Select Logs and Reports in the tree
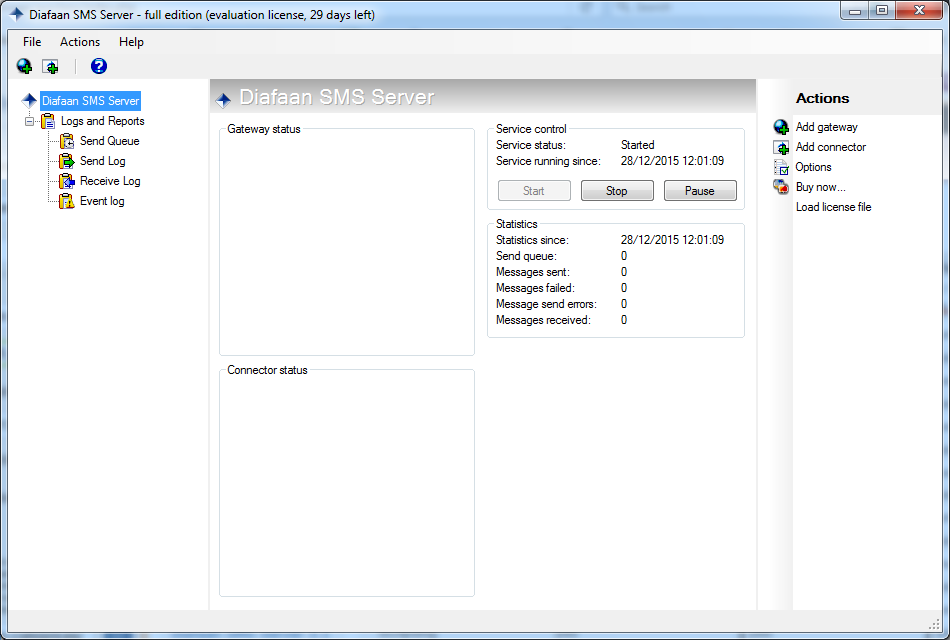Screen dimensions: 950x640 tap(100, 120)
